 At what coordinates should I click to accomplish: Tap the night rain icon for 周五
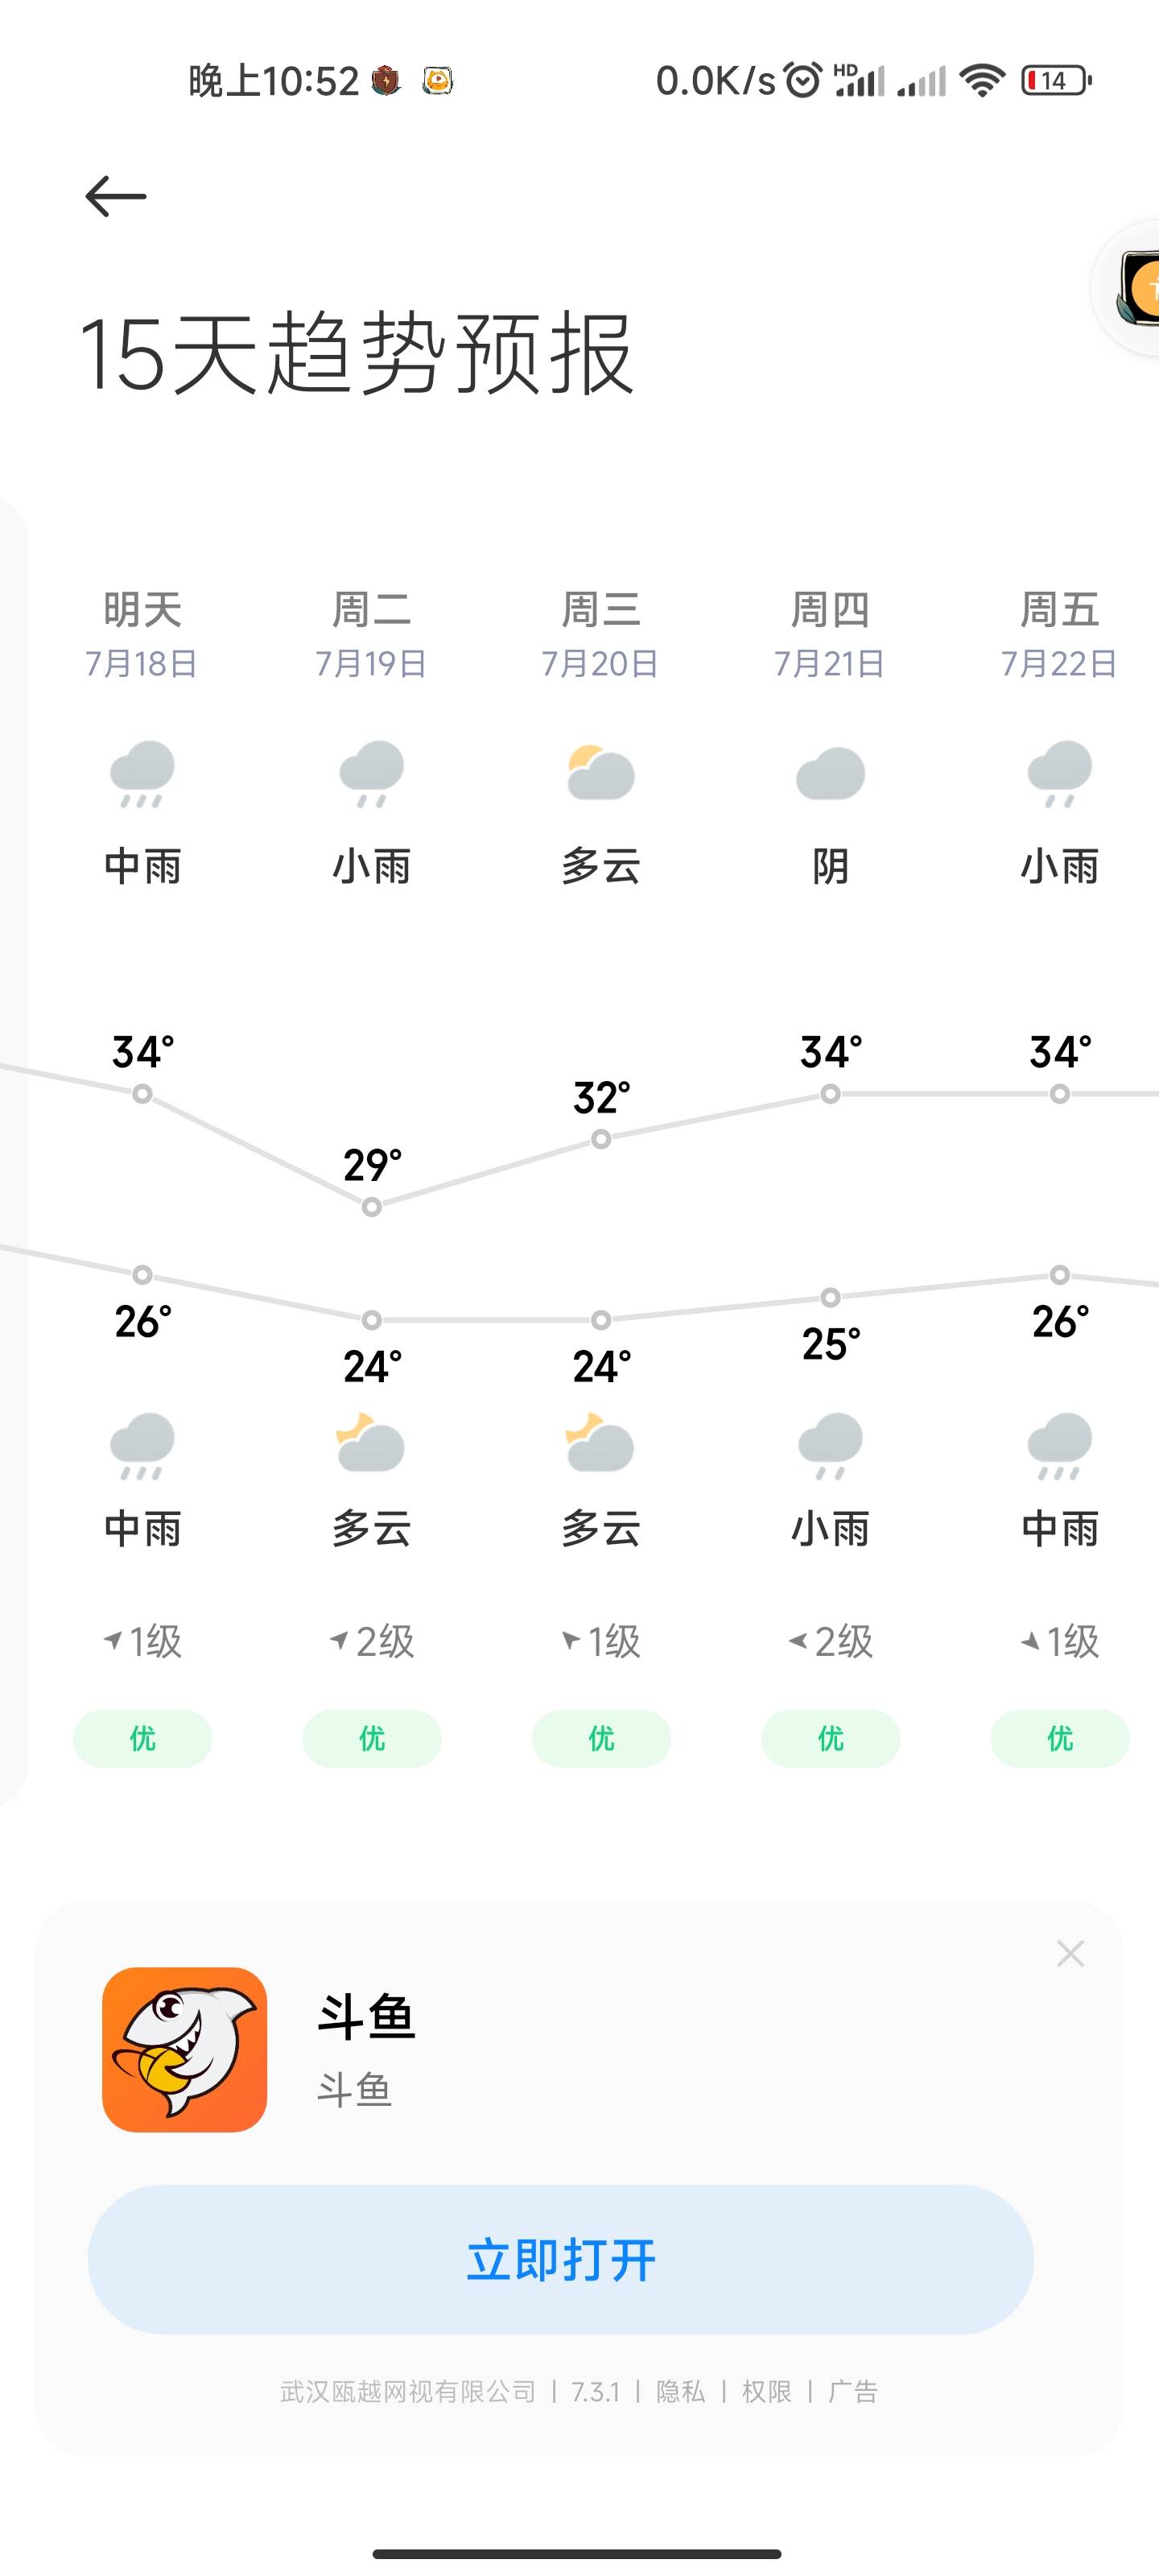pos(1060,1445)
